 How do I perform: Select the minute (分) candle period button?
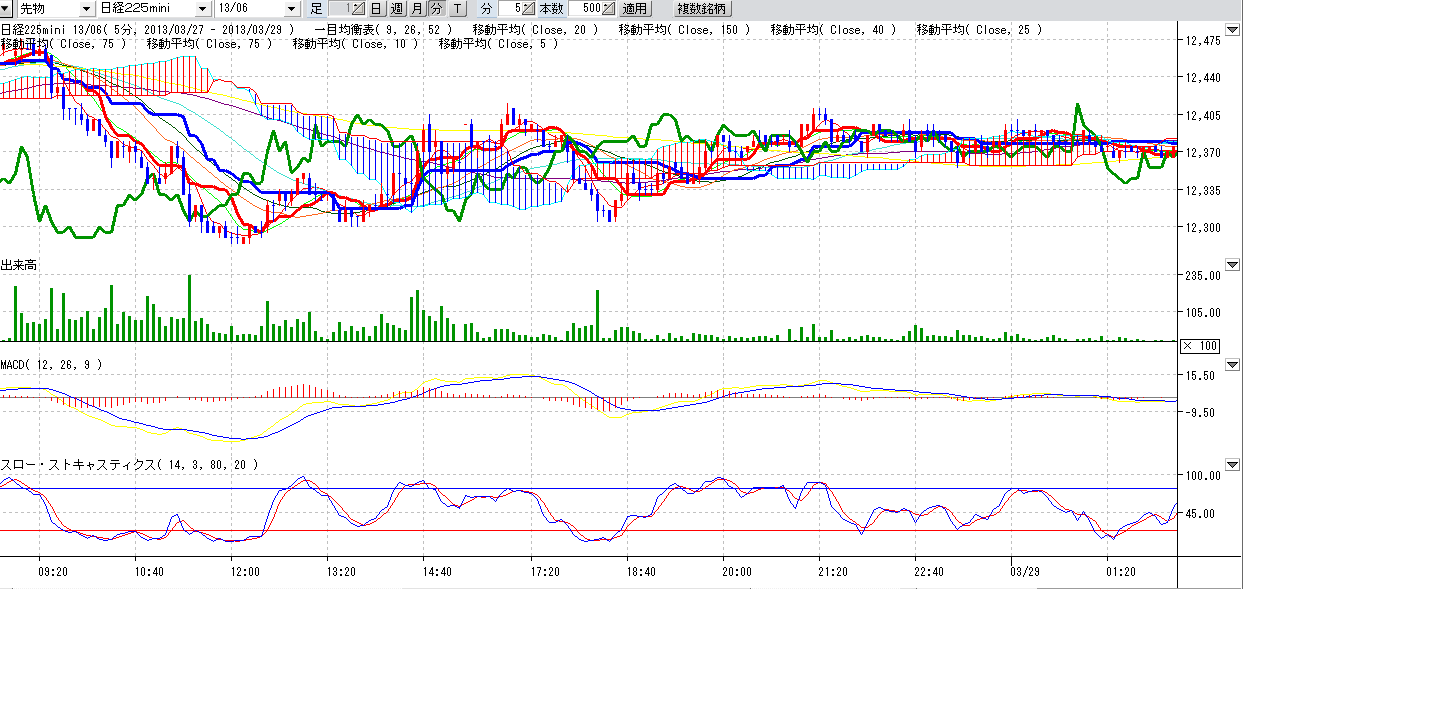(436, 9)
